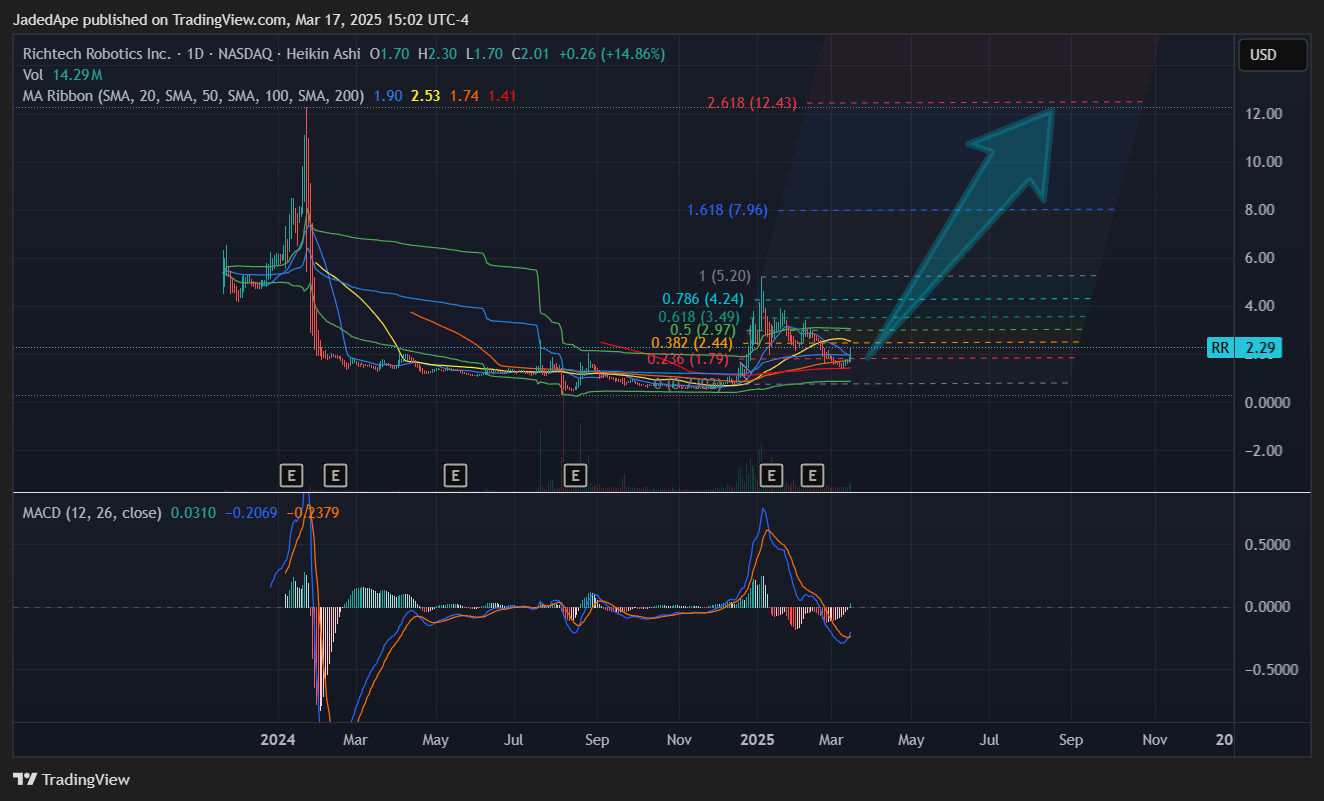Open the USD currency selector
This screenshot has height=801, width=1324.
tap(1272, 55)
